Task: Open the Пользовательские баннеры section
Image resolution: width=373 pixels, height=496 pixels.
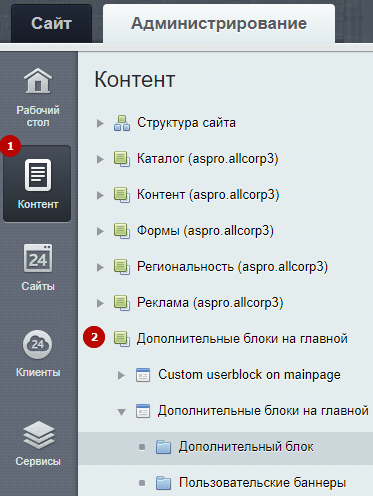Action: (x=262, y=483)
